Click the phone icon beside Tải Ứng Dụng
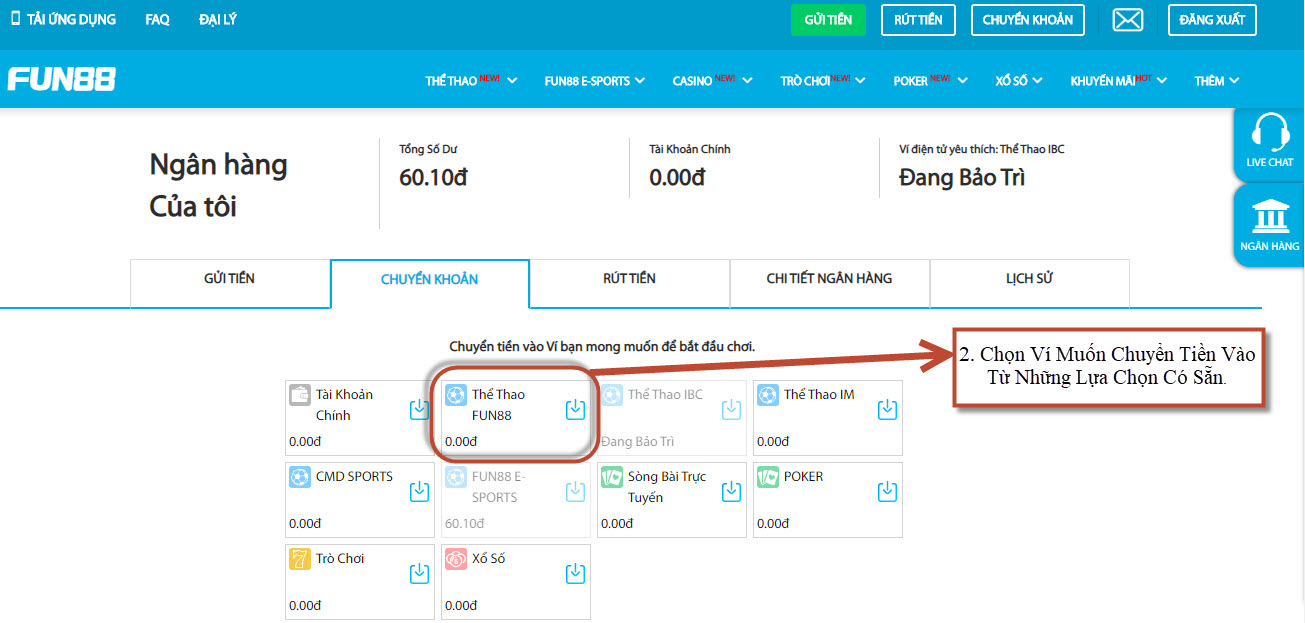The height and width of the screenshot is (623, 1305). coord(15,19)
